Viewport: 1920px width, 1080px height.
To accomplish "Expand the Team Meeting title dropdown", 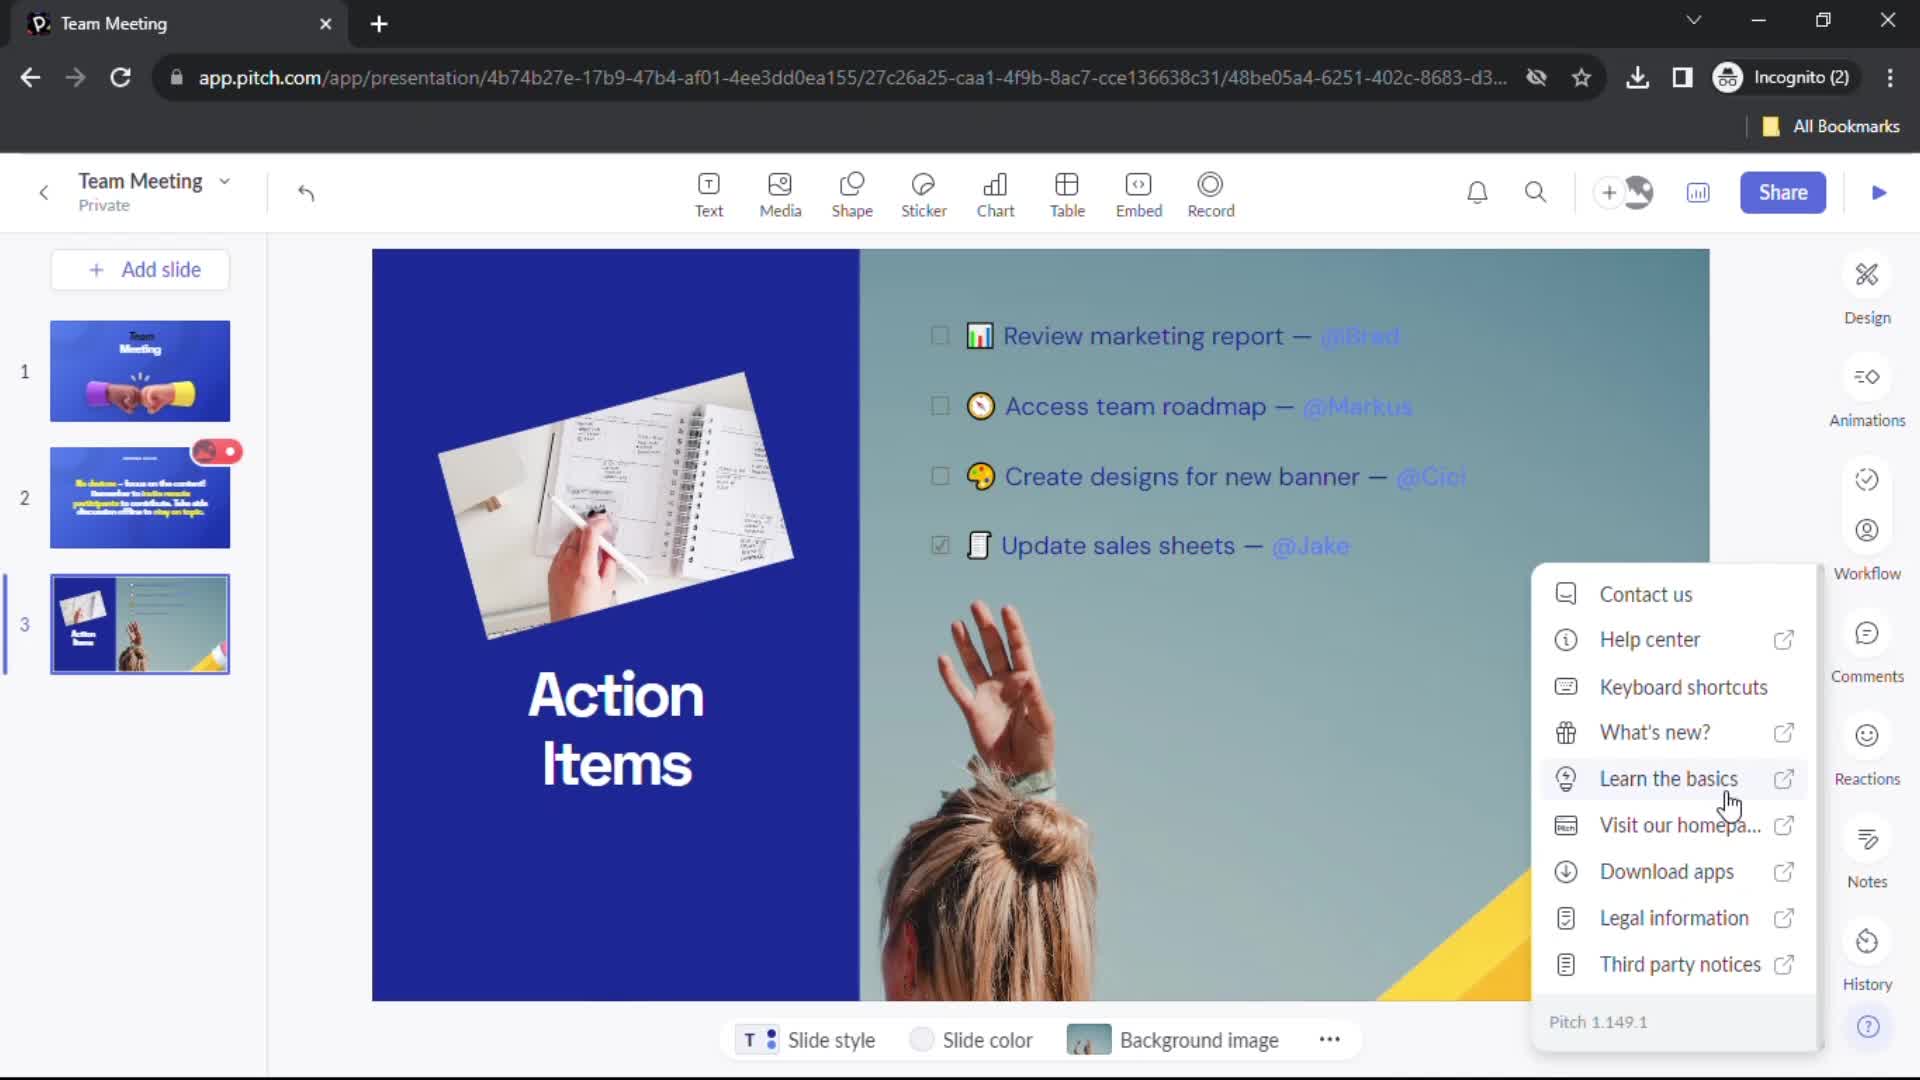I will [x=223, y=181].
